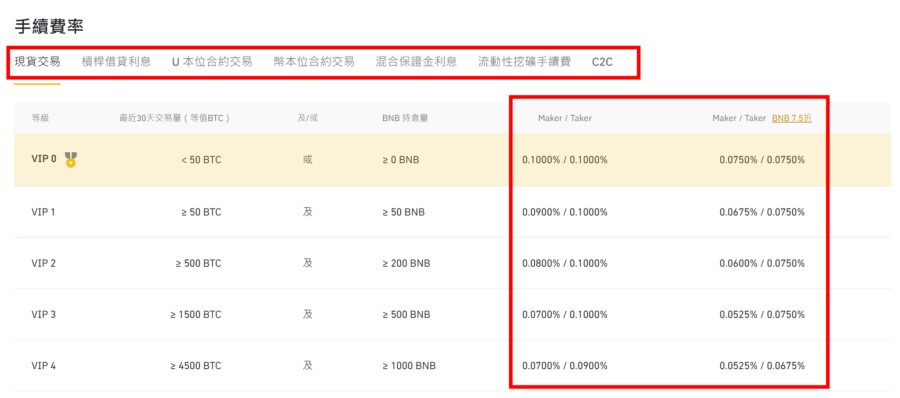
Task: Switch to the 現貨交易 tab
Action: (37, 61)
